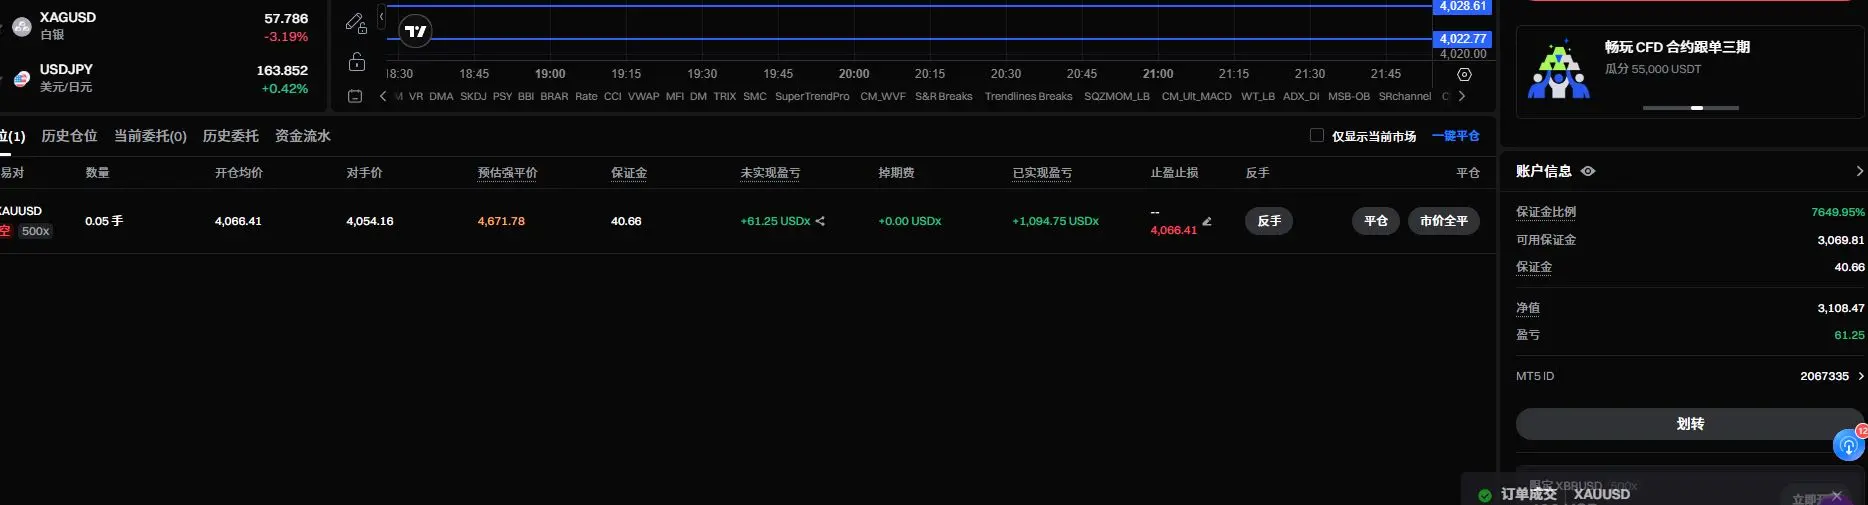Screen dimensions: 1868x505
Task: Open chart settings gear icon
Action: pos(1464,75)
